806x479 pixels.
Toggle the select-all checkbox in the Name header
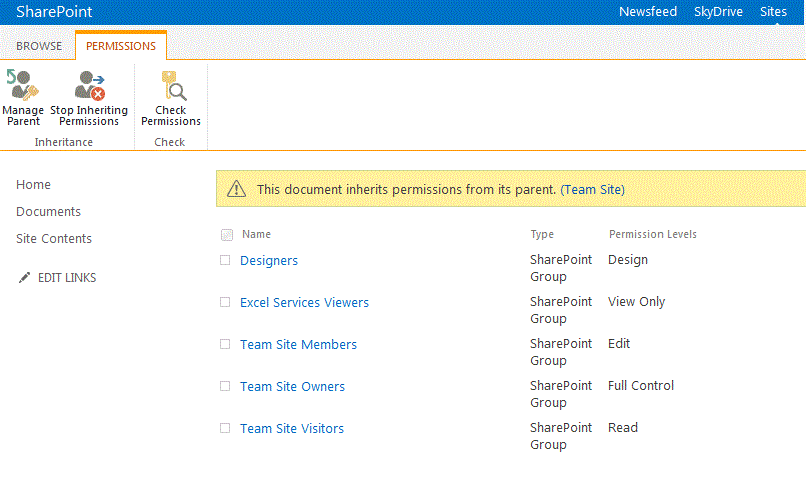[227, 235]
